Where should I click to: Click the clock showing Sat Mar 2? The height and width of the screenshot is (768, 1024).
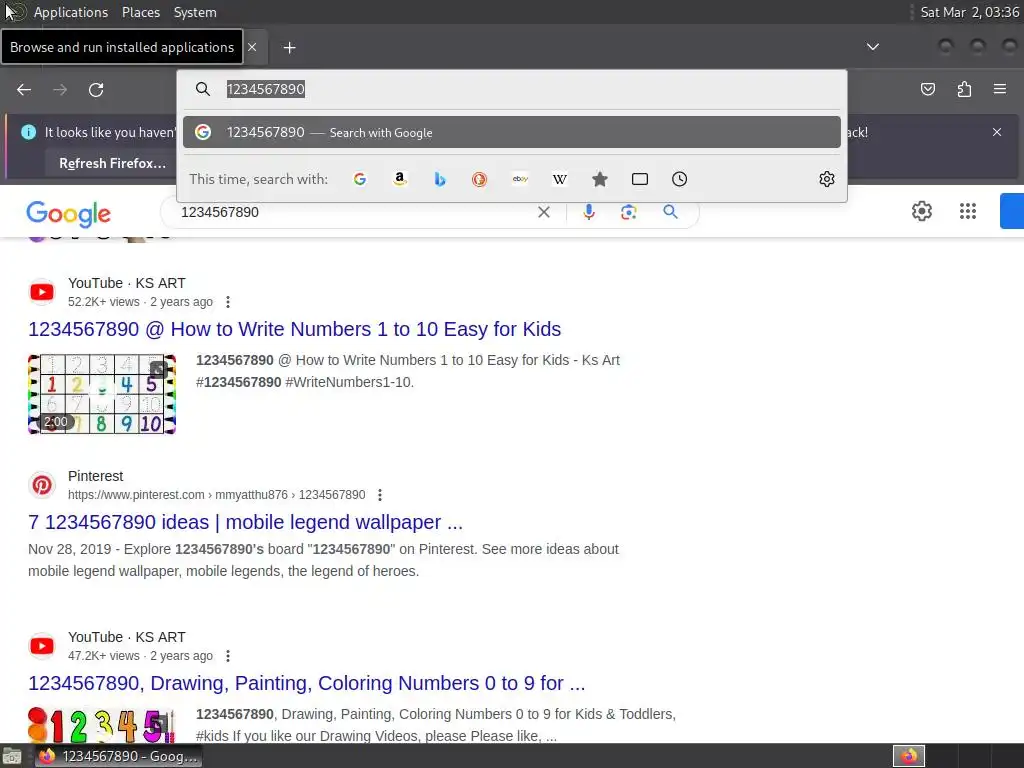point(969,12)
